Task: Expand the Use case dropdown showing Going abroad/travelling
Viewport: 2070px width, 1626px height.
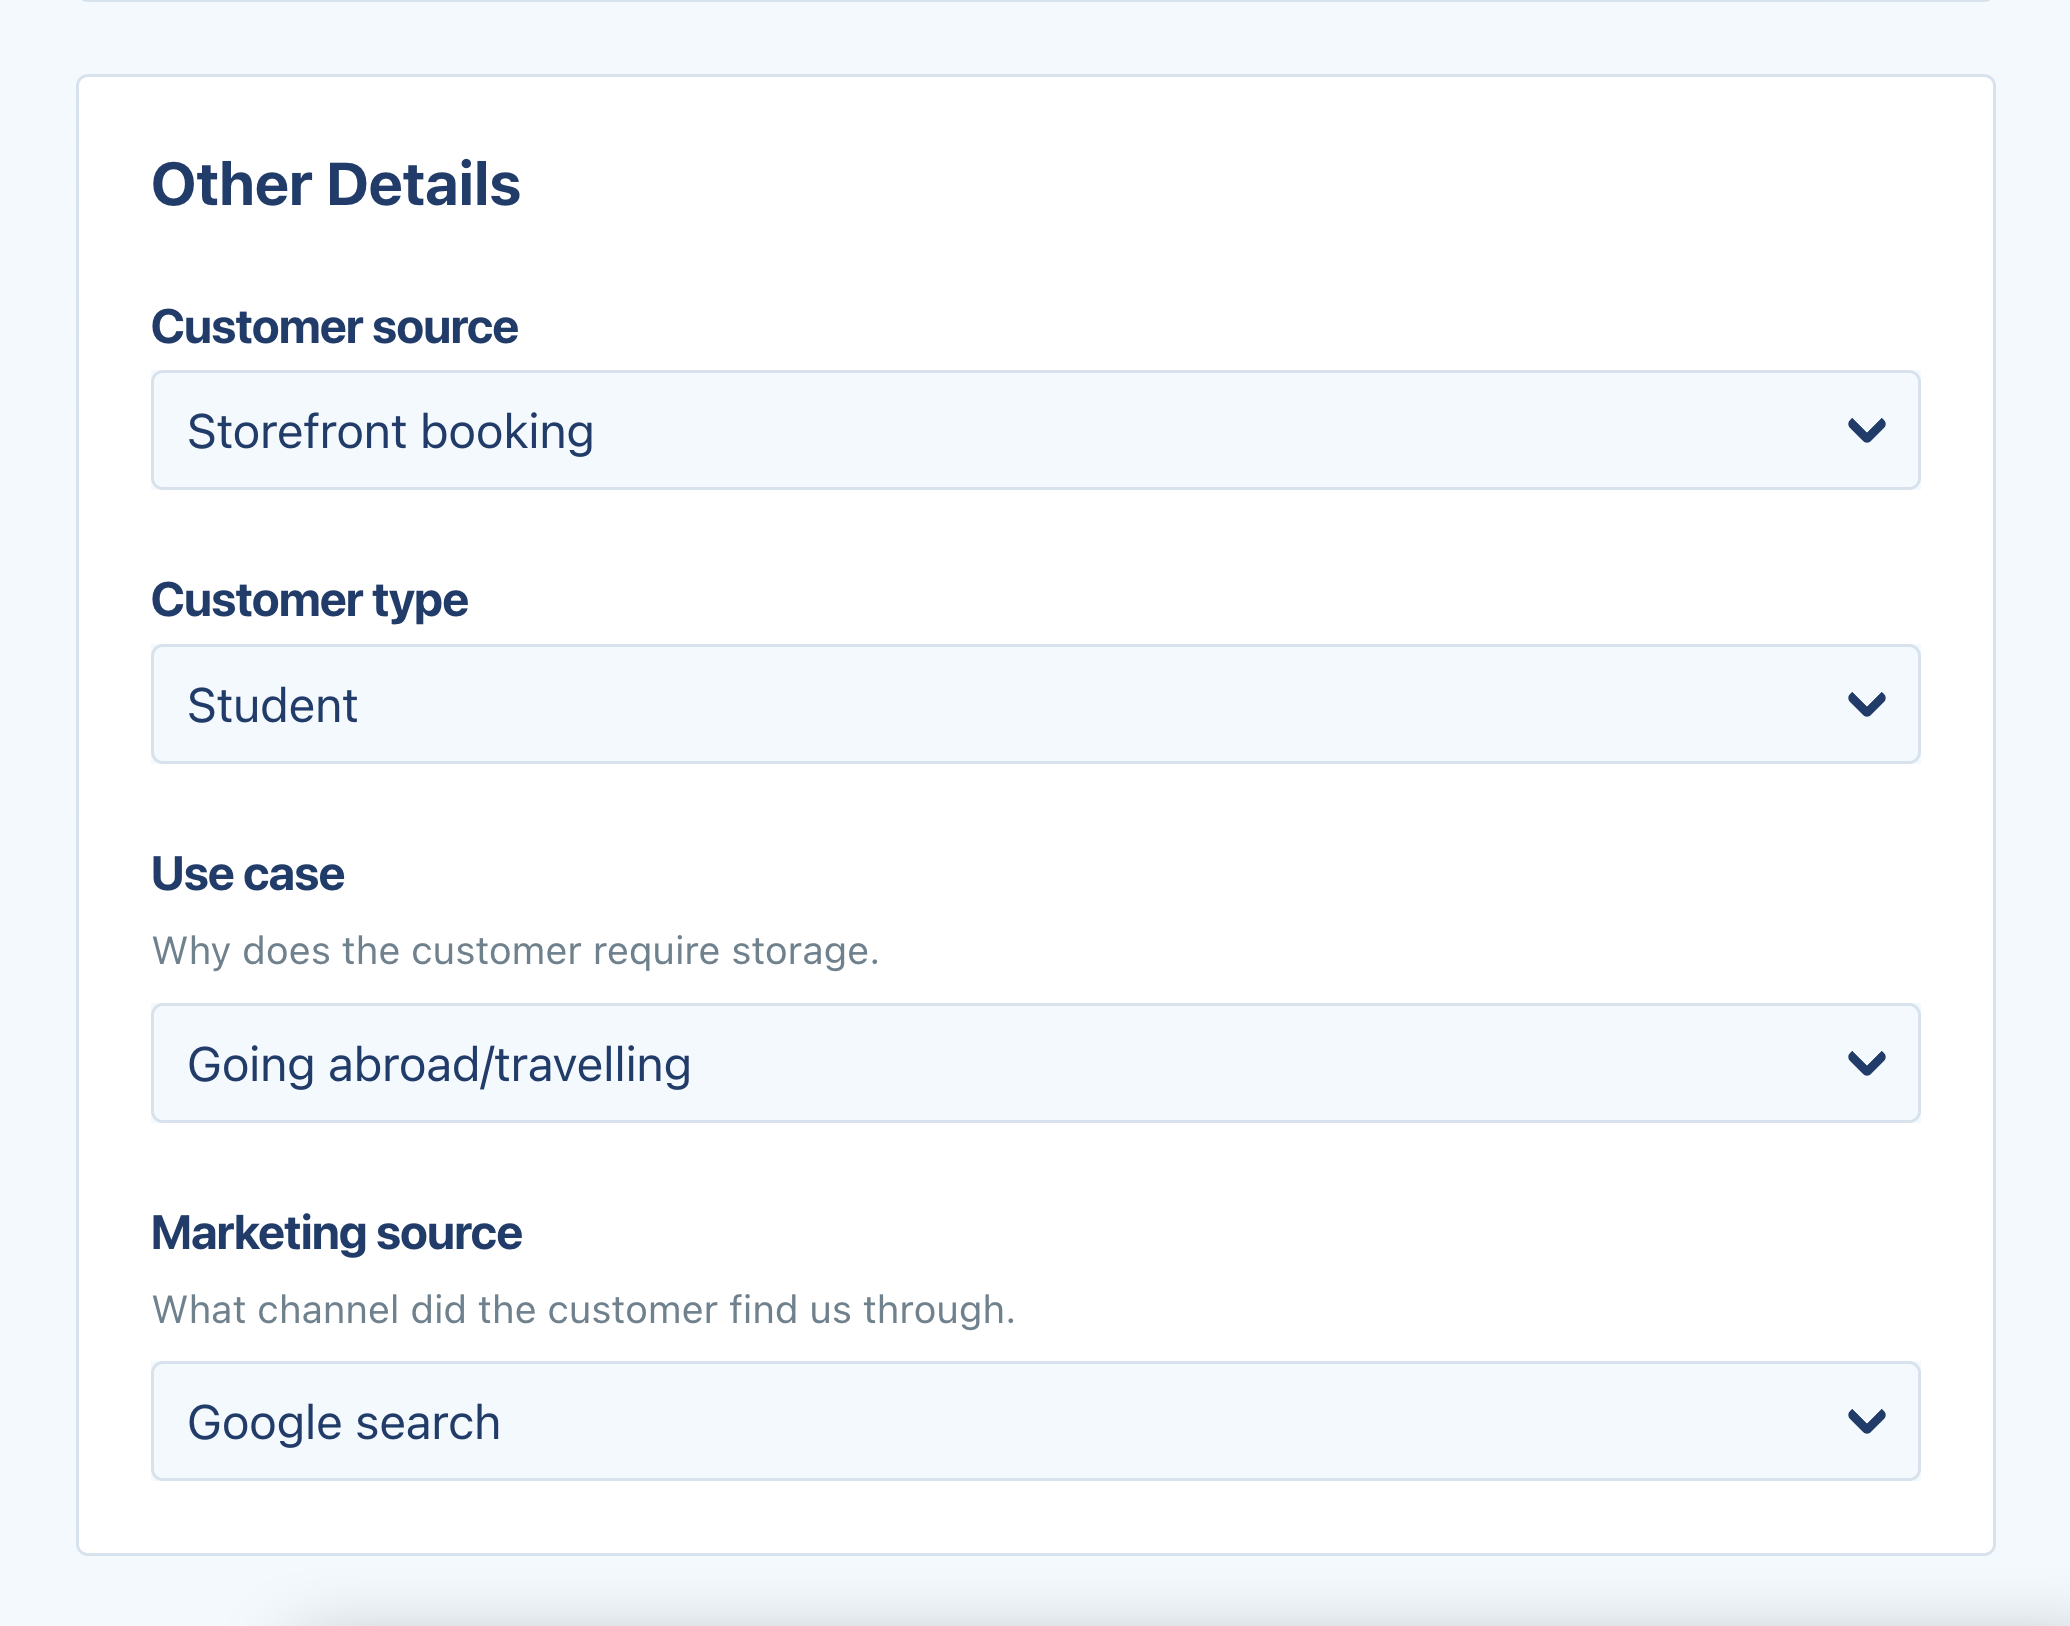Action: pyautogui.click(x=1034, y=1063)
